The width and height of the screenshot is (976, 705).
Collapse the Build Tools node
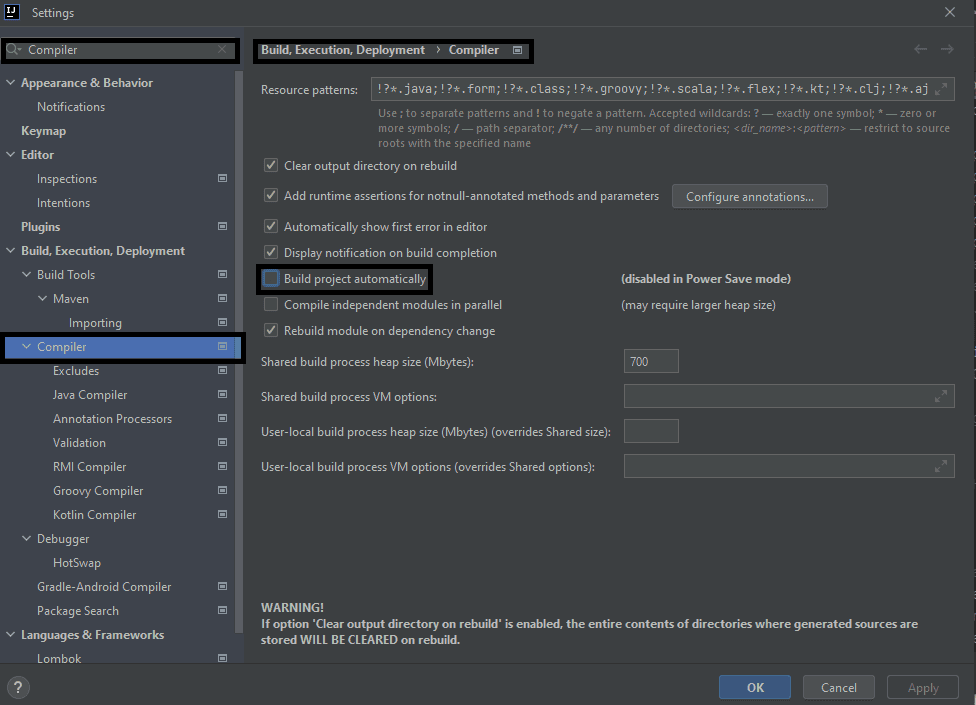26,274
